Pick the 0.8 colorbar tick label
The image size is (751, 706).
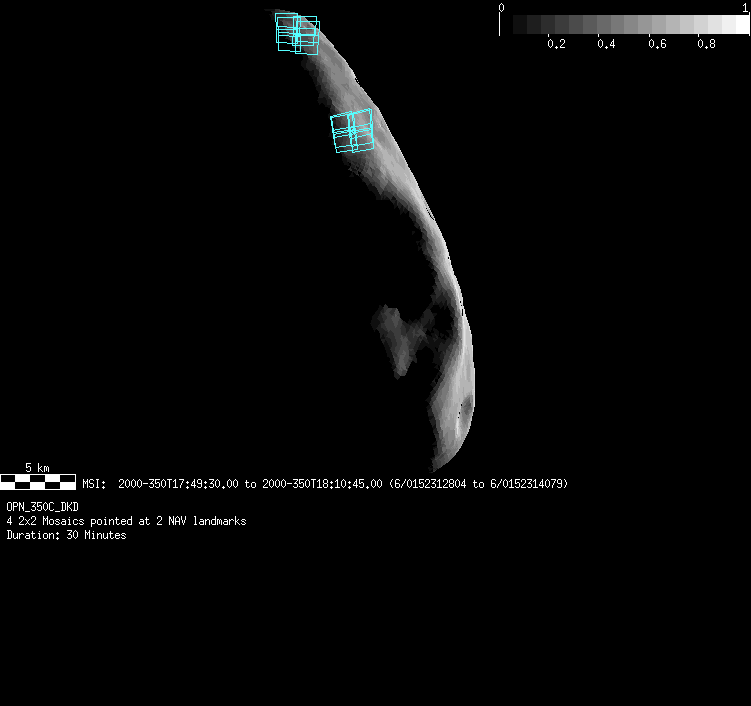706,45
